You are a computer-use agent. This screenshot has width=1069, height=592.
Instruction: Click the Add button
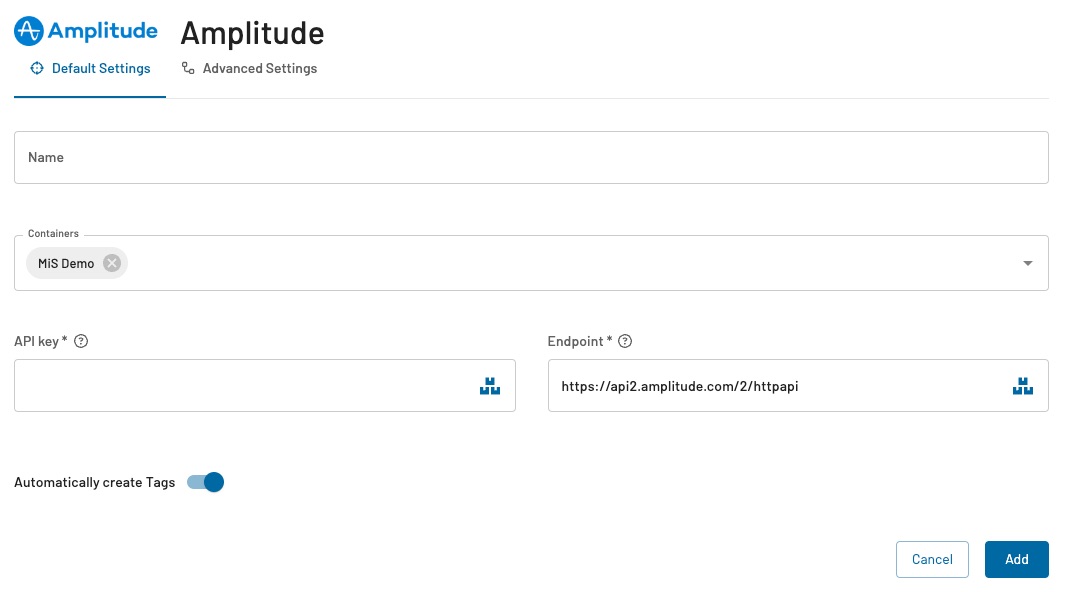click(x=1017, y=559)
